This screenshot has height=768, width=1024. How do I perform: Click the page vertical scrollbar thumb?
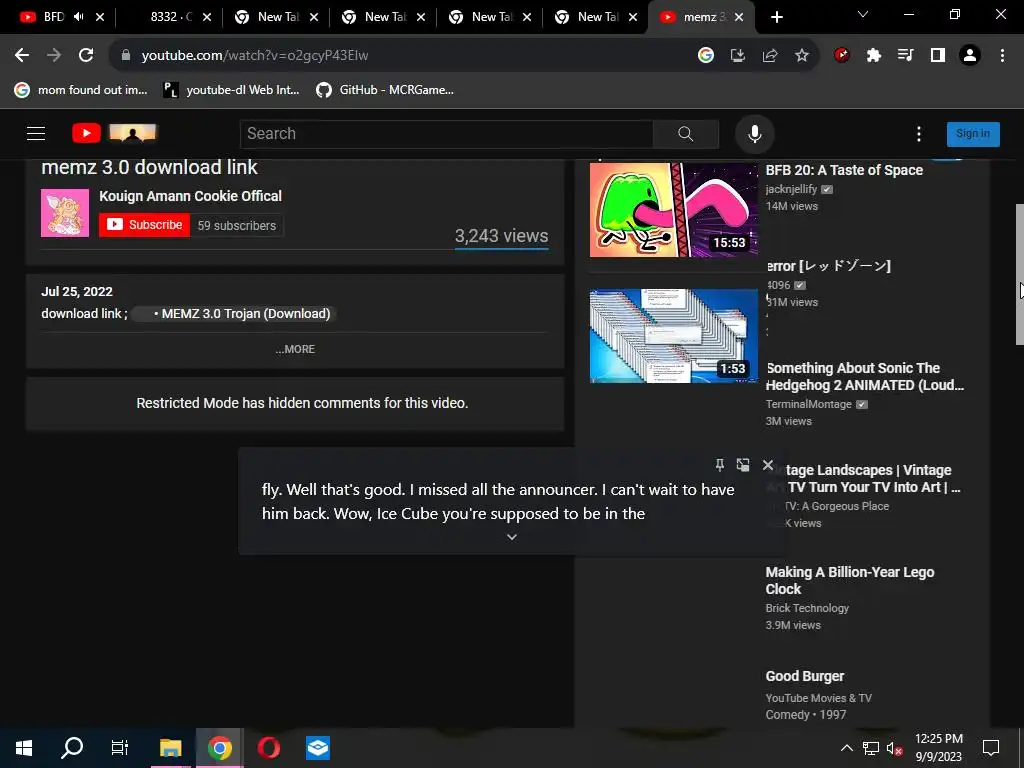pos(1019,274)
